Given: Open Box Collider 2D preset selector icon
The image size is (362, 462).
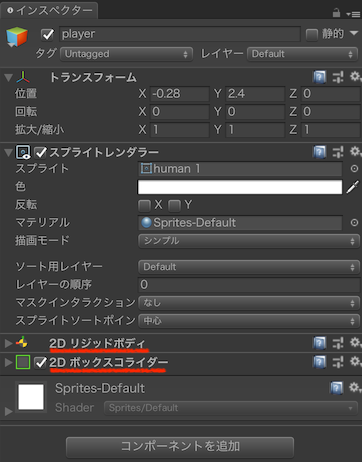Looking at the screenshot, I should 338,362.
